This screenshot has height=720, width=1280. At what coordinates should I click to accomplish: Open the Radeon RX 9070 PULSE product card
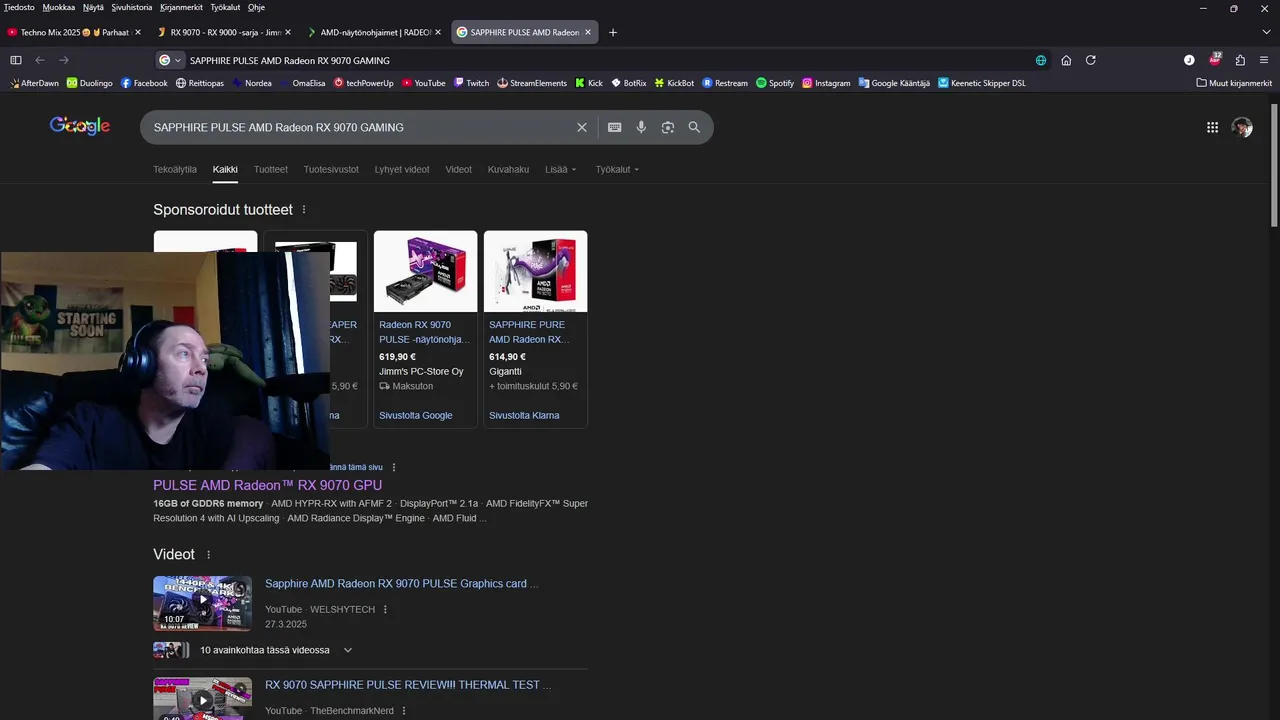click(x=425, y=329)
